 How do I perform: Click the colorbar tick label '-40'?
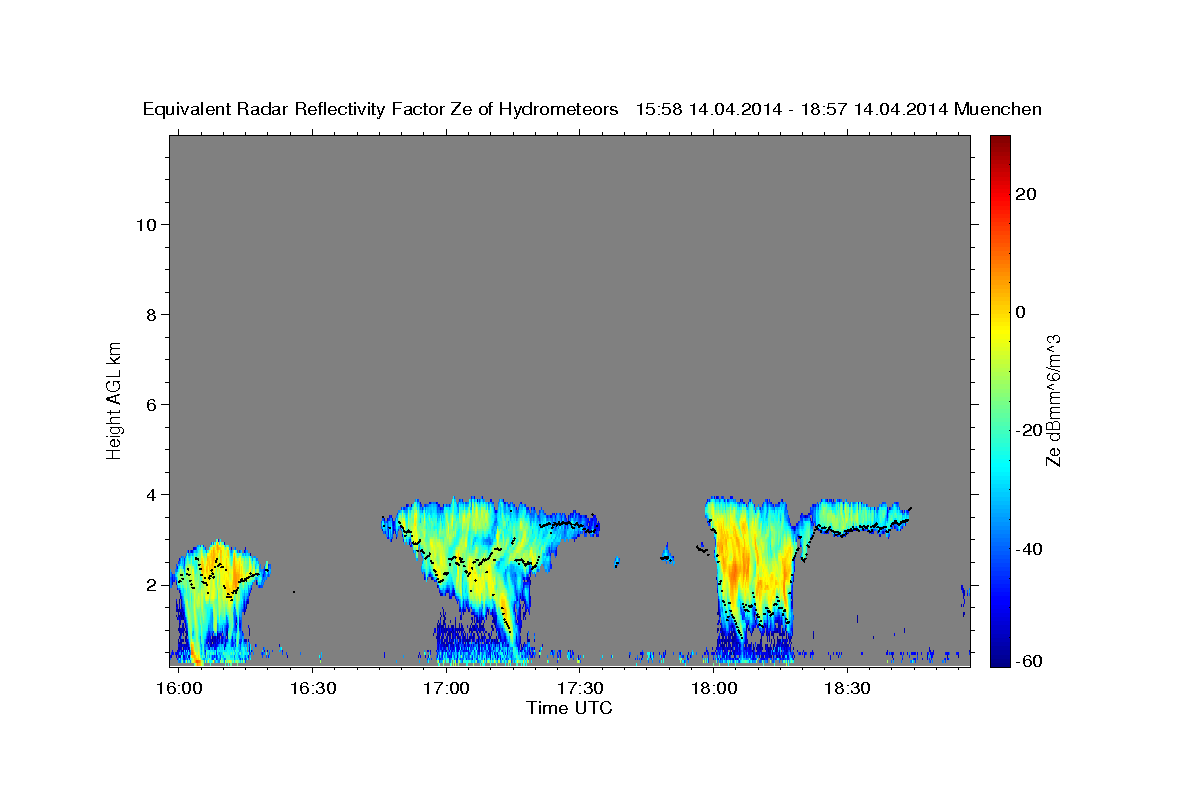(1028, 548)
